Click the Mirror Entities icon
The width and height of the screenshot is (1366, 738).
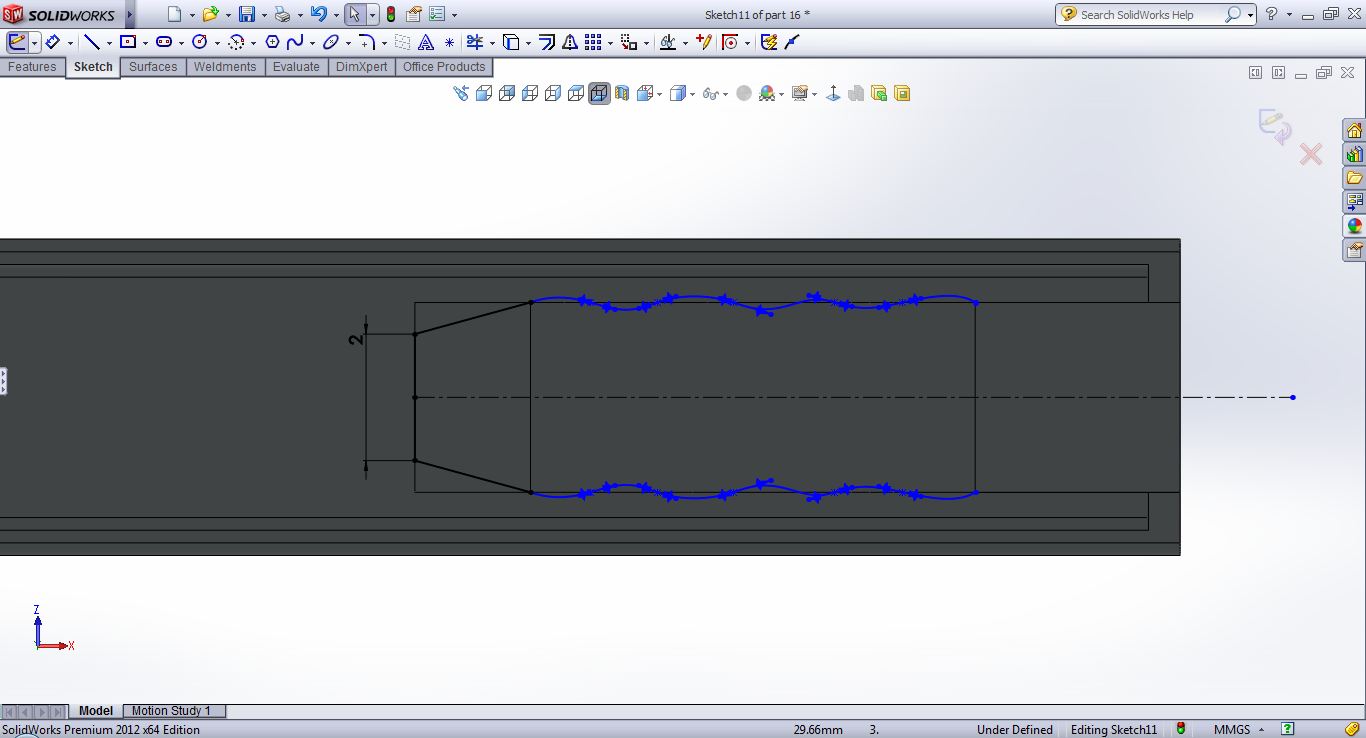coord(569,42)
